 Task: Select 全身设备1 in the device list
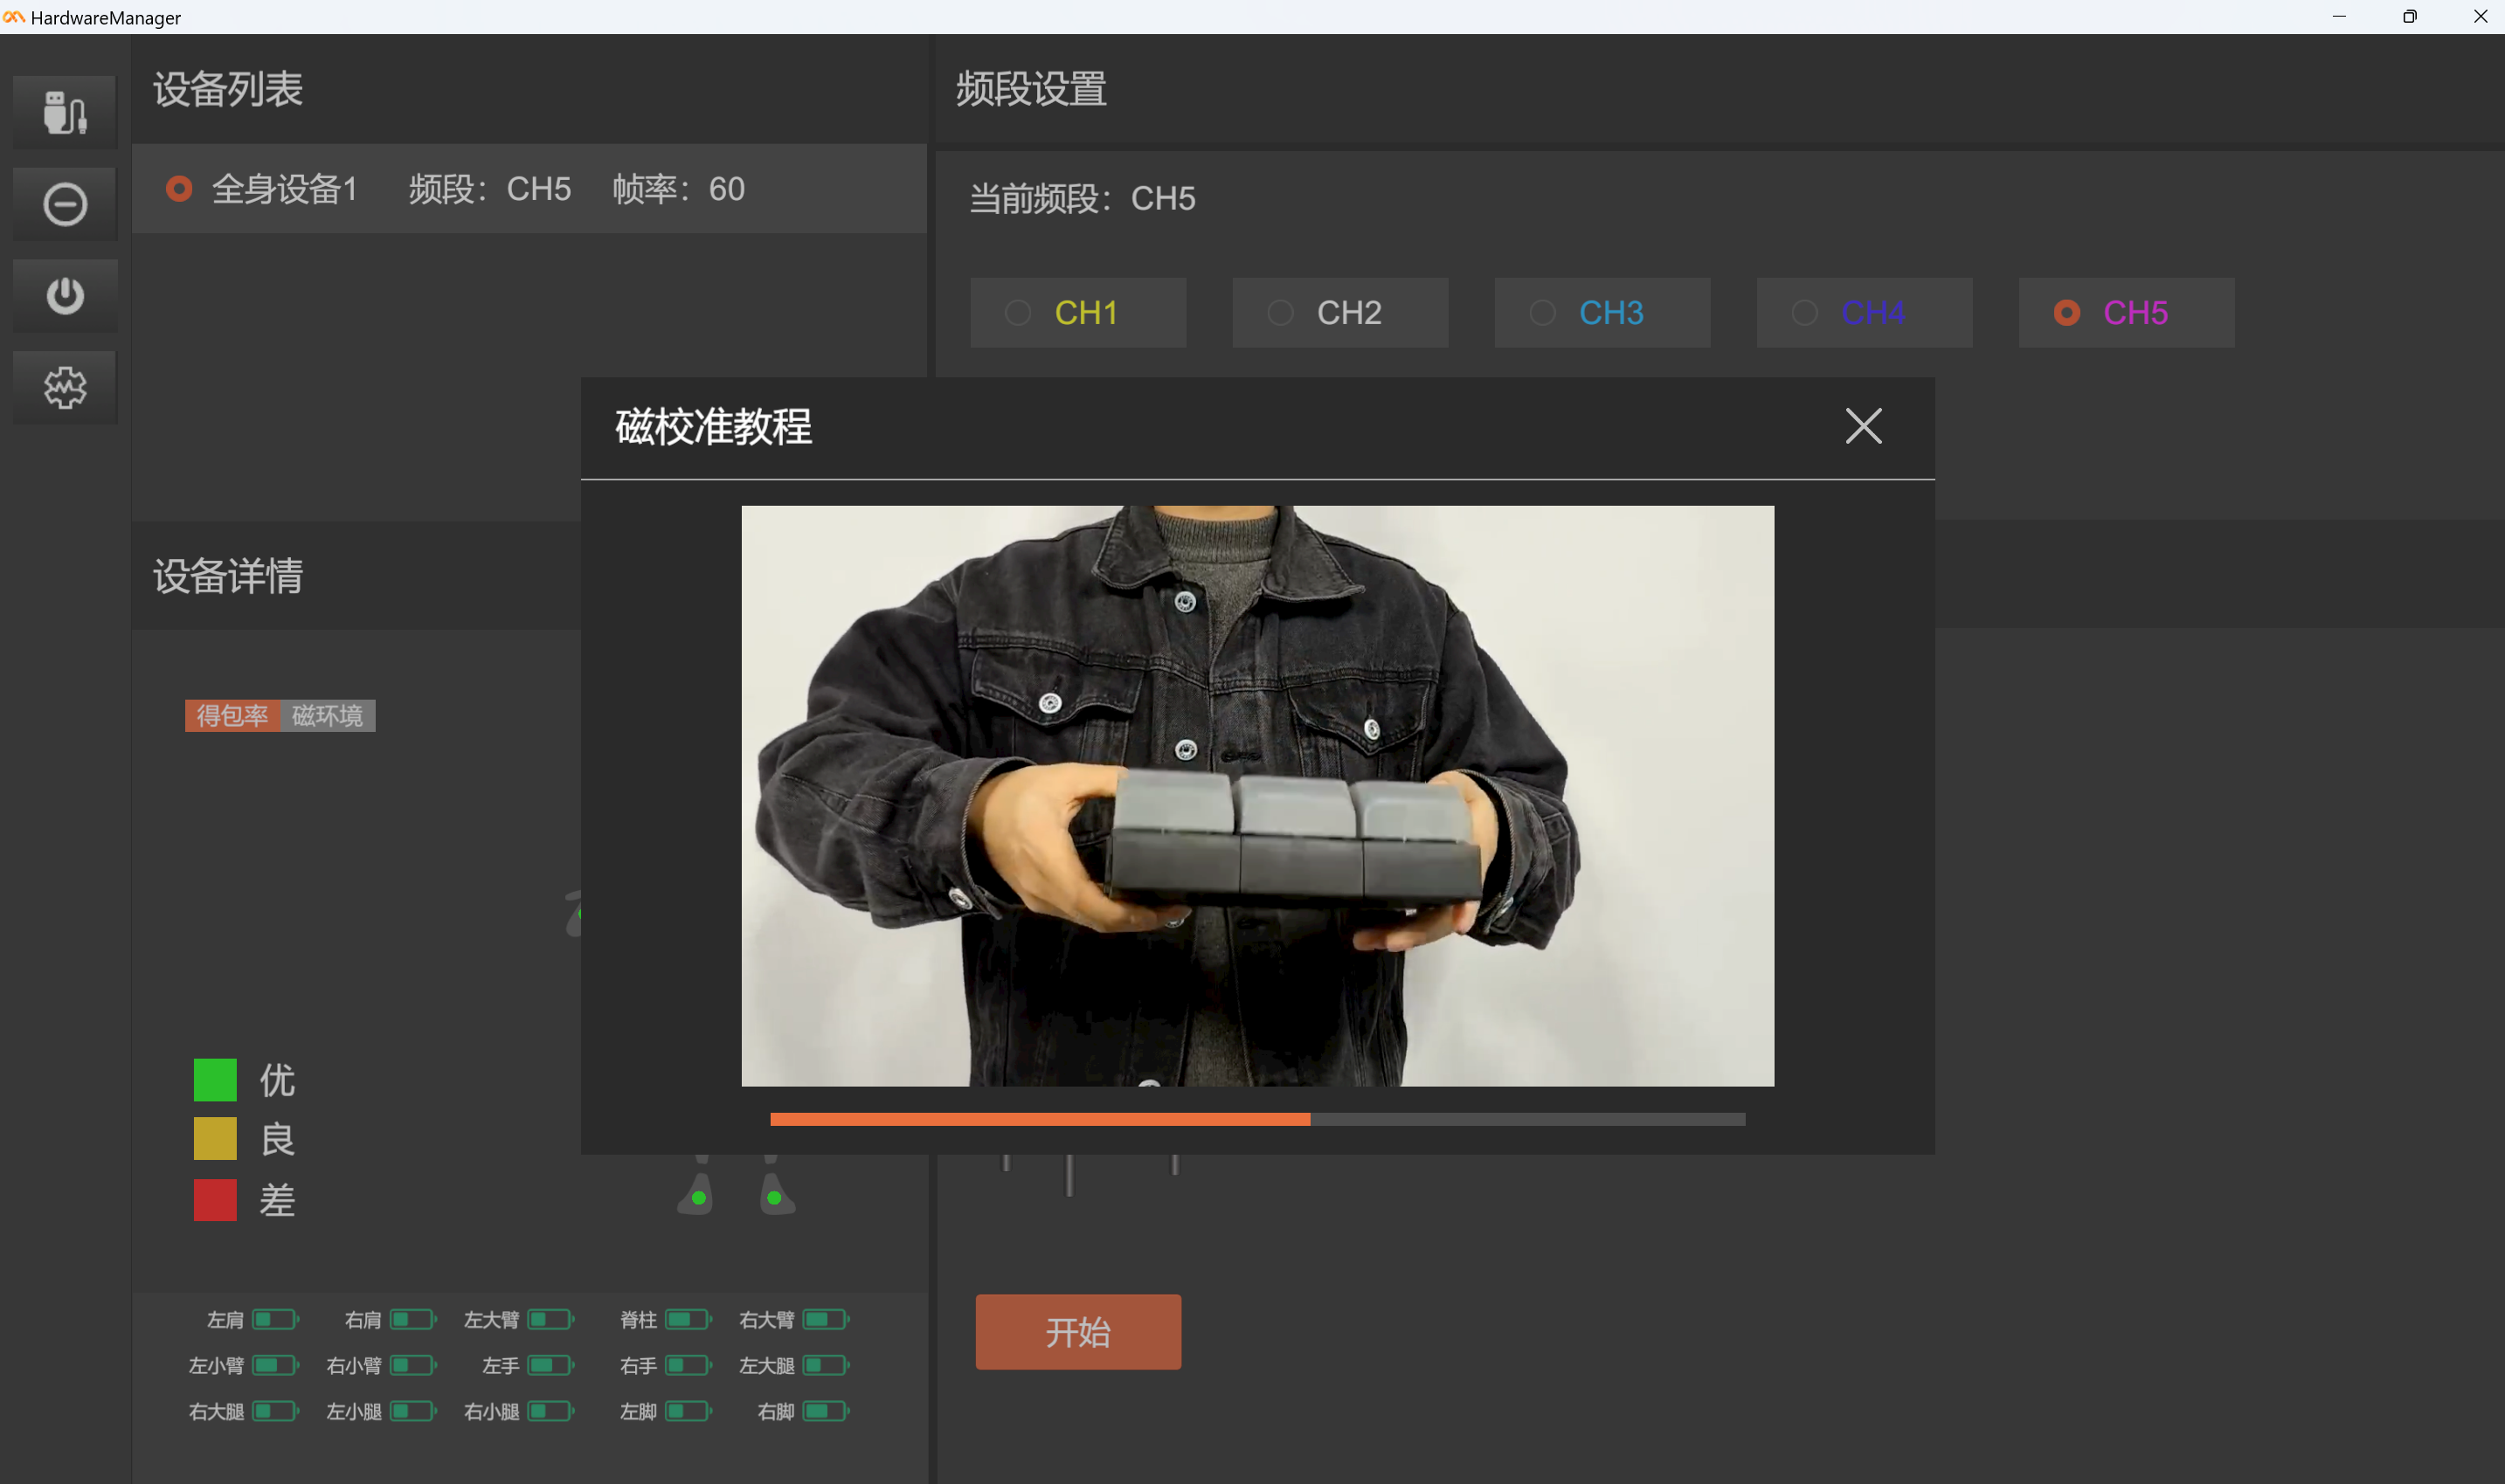tap(283, 189)
